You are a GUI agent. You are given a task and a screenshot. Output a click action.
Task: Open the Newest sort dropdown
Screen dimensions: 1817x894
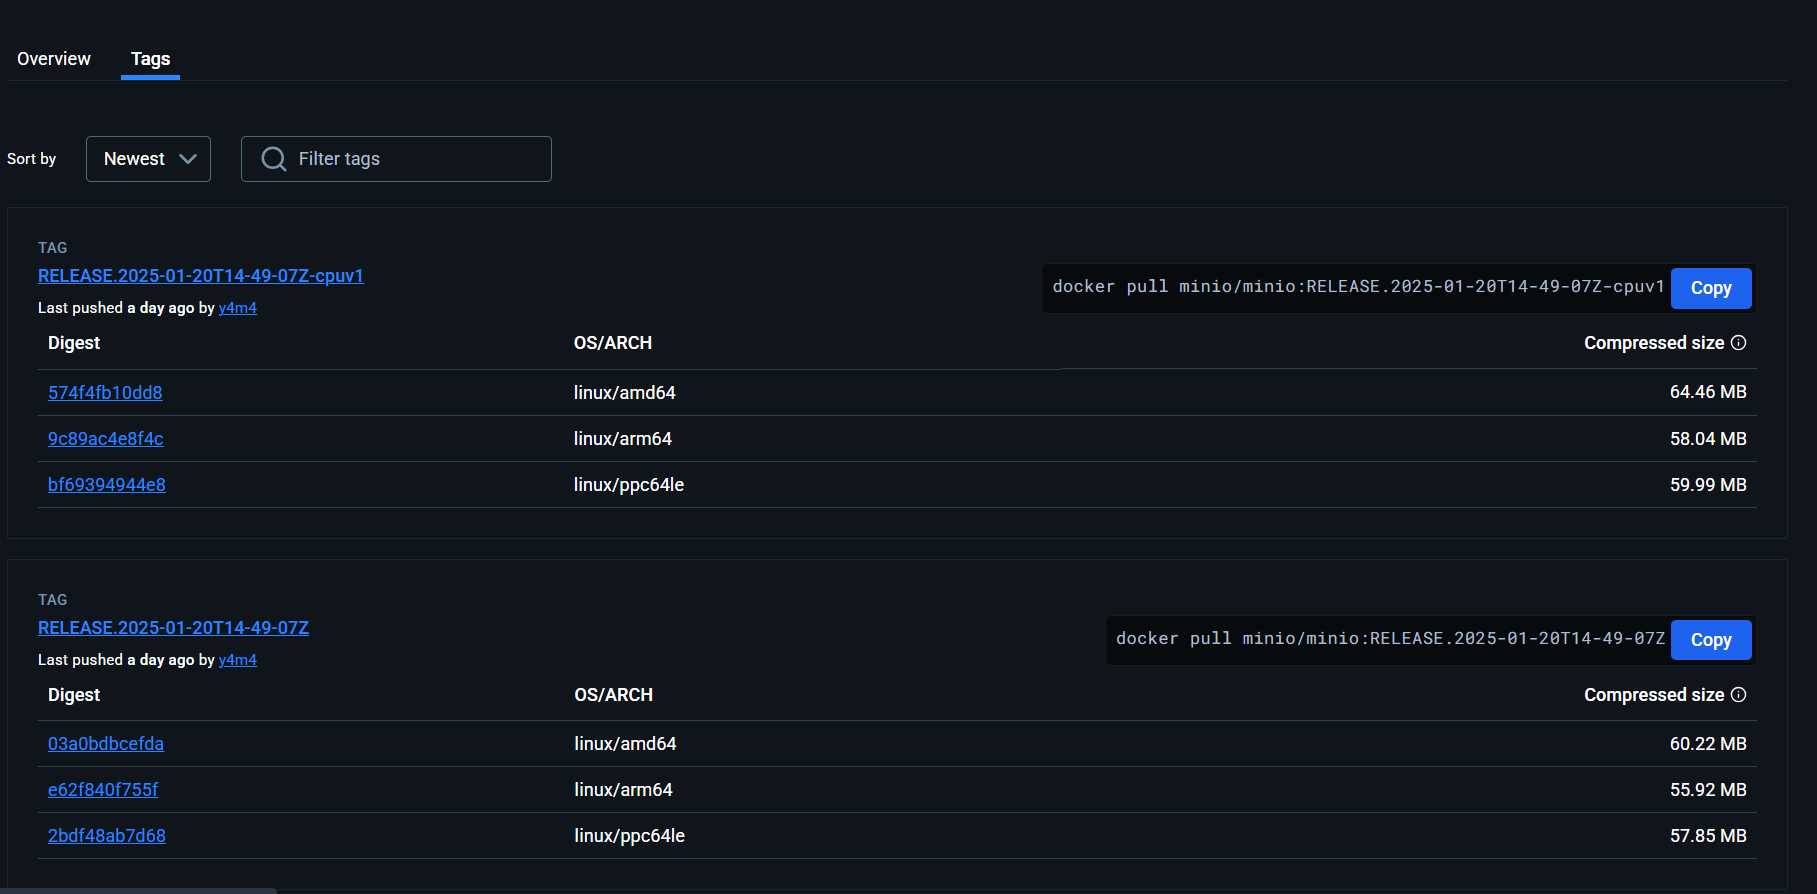coord(148,159)
